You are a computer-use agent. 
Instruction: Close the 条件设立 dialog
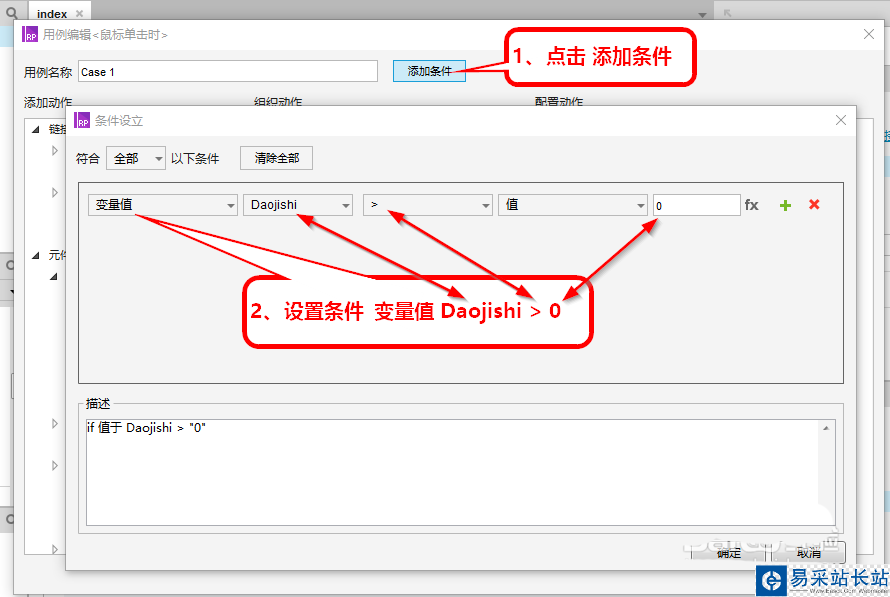coord(841,120)
